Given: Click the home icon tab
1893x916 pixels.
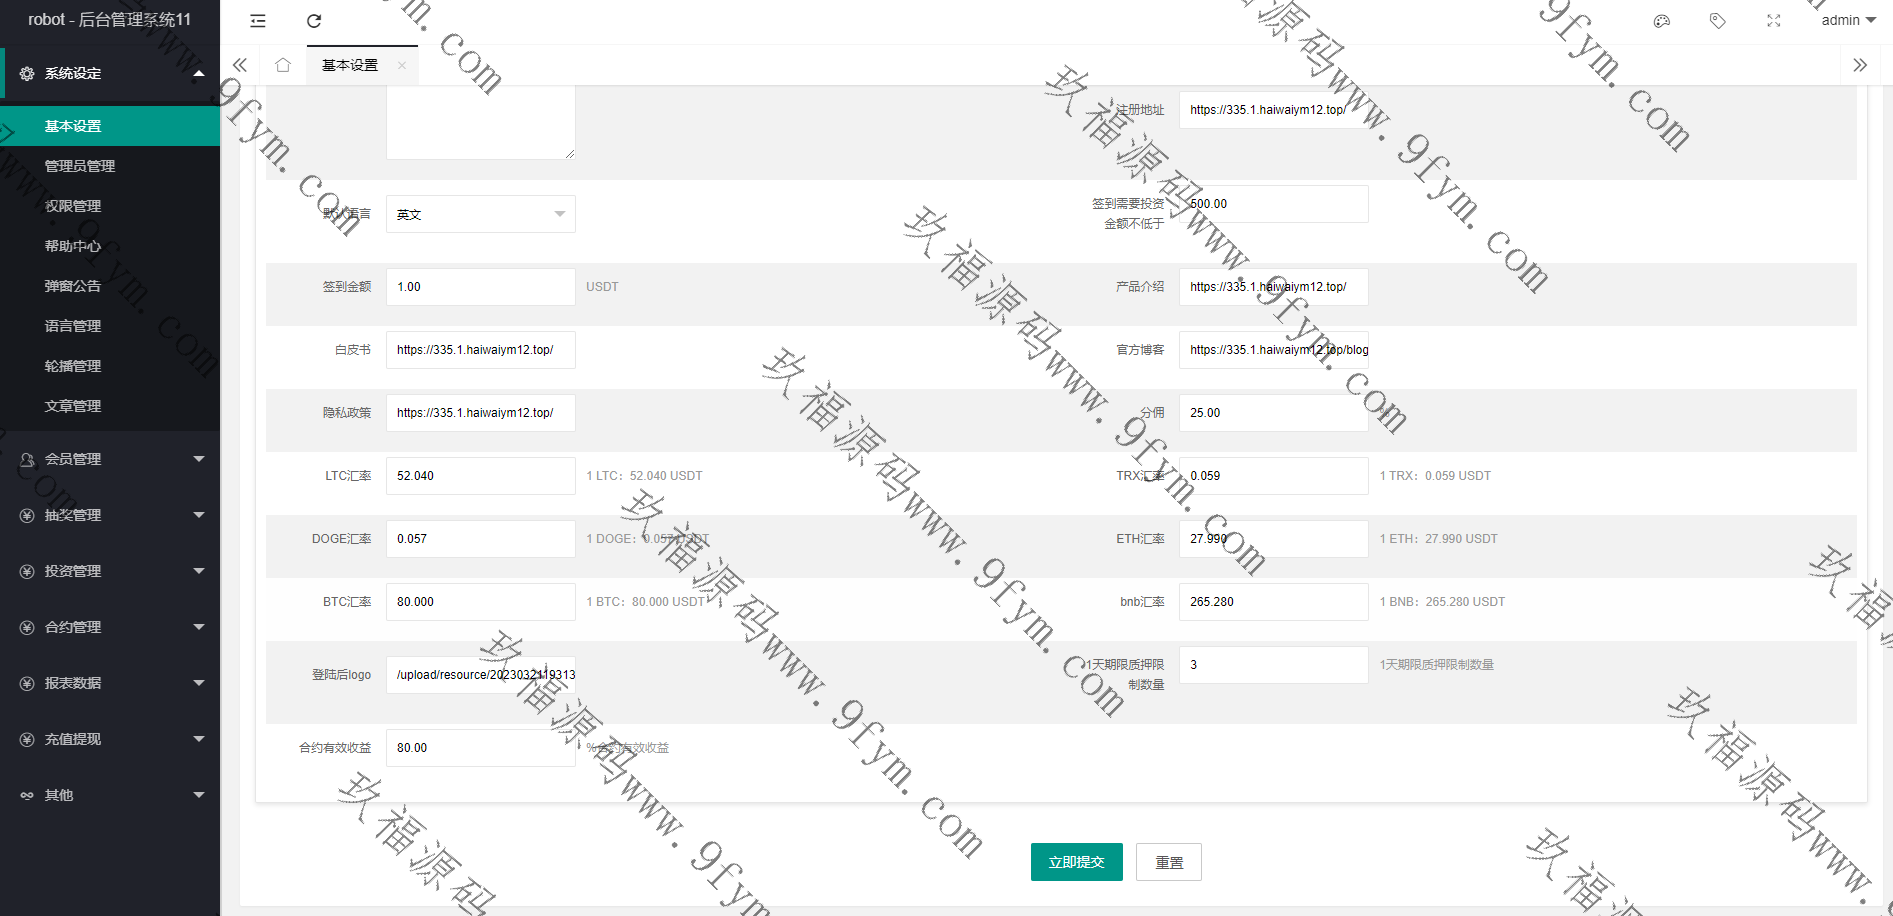Looking at the screenshot, I should point(283,65).
